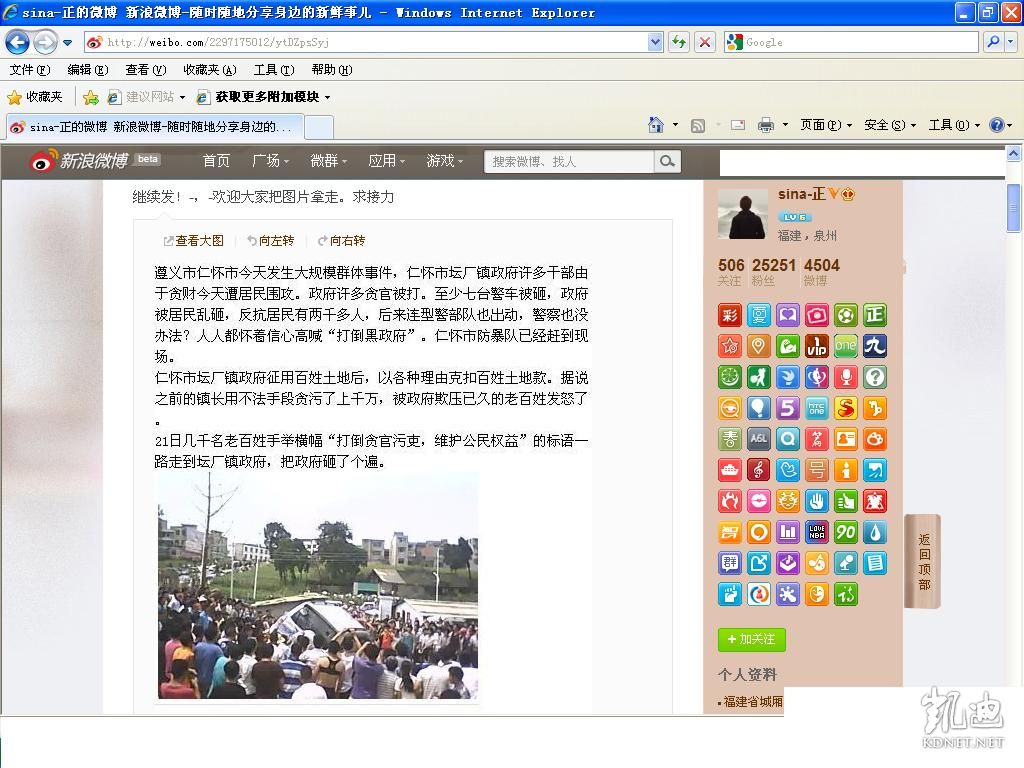Click the soccer ball badge icon
Screen dimensions: 1024x768
(846, 316)
